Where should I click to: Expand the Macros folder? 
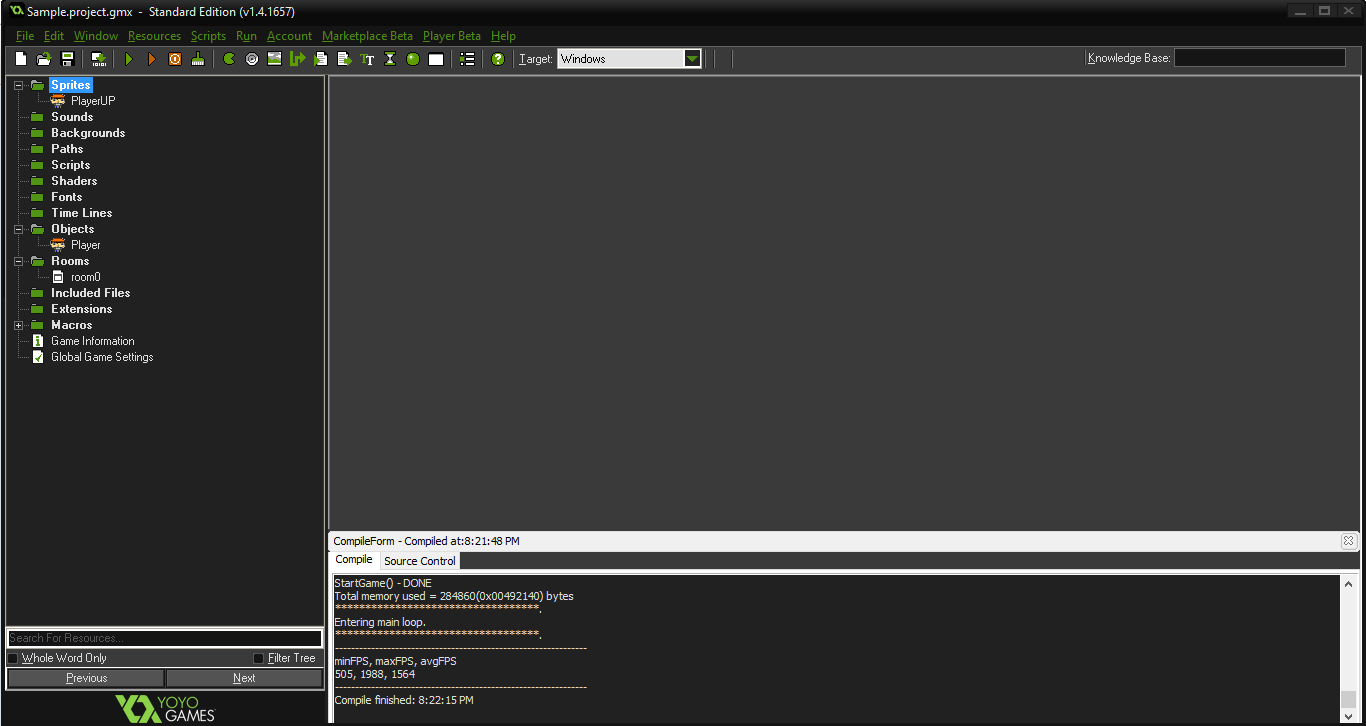(x=18, y=325)
